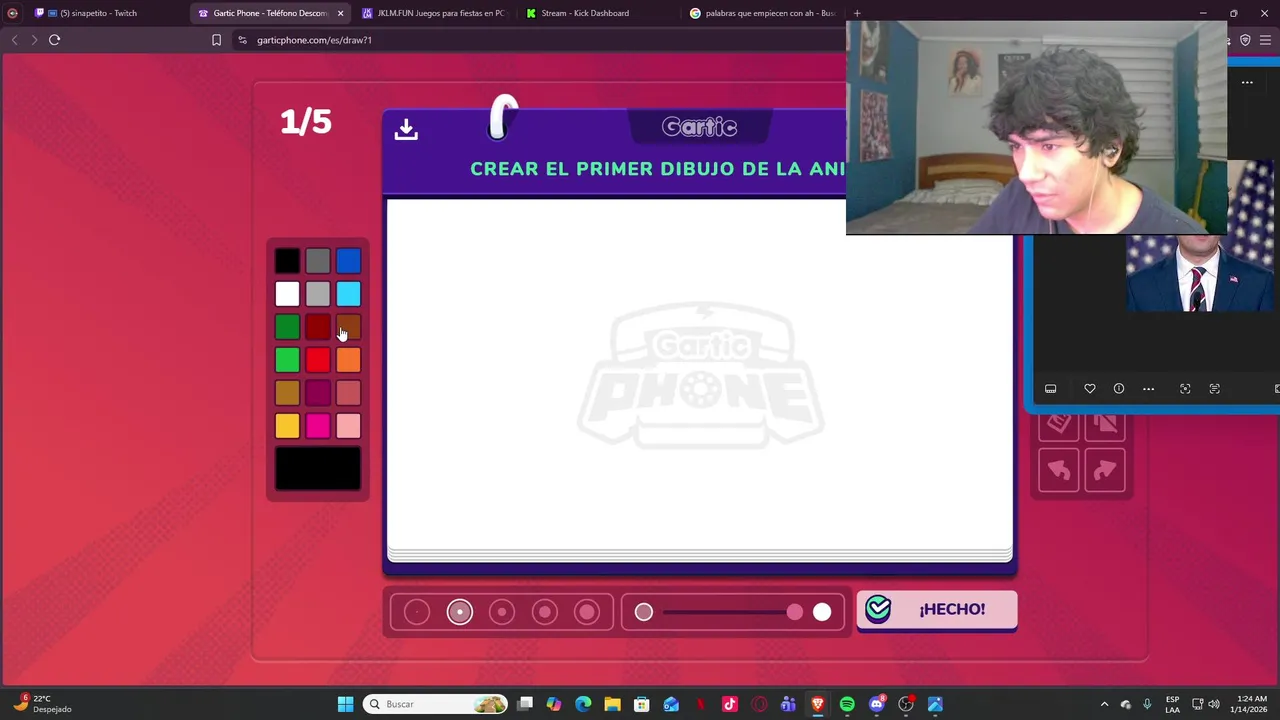The height and width of the screenshot is (720, 1280).
Task: Open the weather widget showing 22°C
Action: click(42, 704)
